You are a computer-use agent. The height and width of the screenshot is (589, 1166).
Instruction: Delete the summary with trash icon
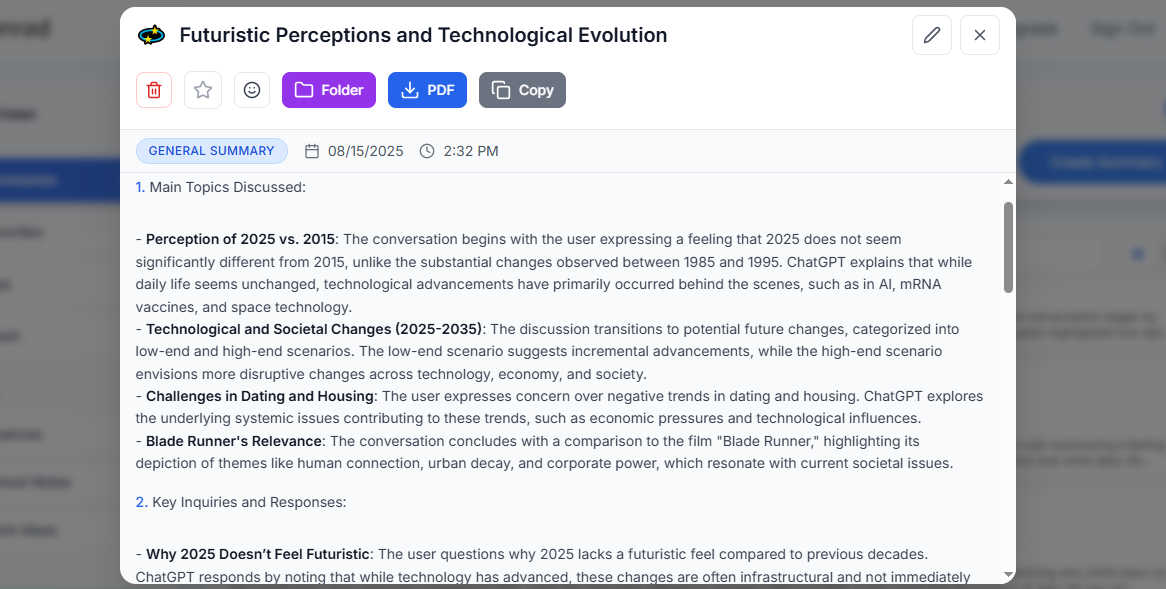point(154,90)
